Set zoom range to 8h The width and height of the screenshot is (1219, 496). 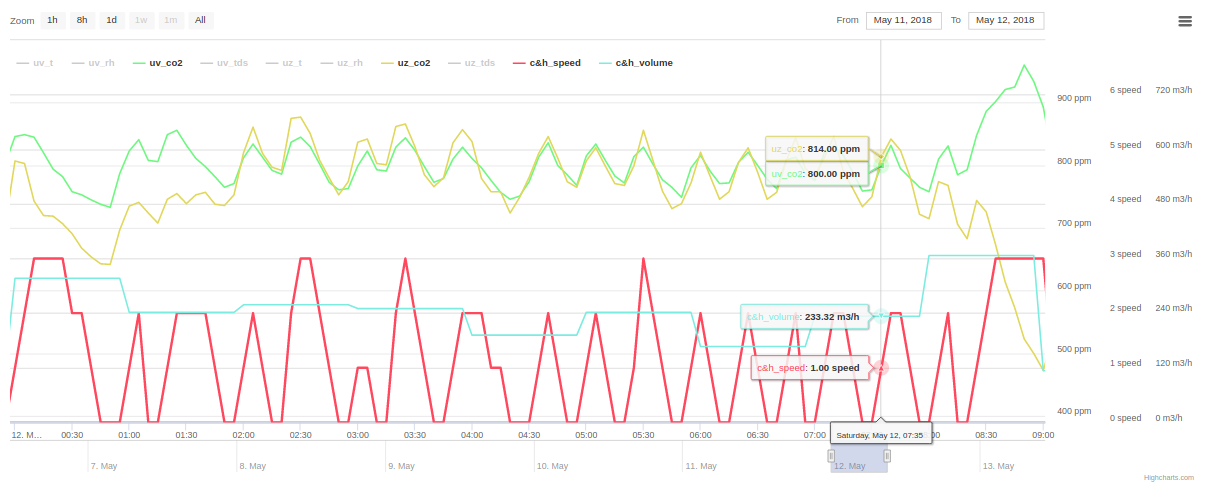(82, 20)
